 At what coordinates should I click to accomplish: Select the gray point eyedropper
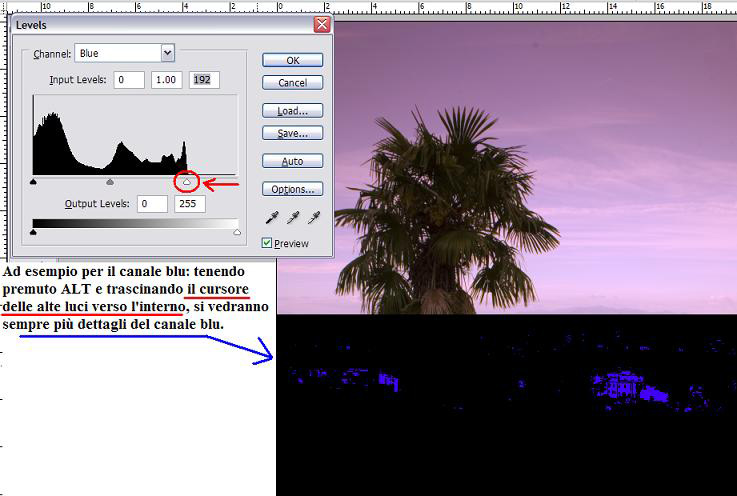point(292,217)
